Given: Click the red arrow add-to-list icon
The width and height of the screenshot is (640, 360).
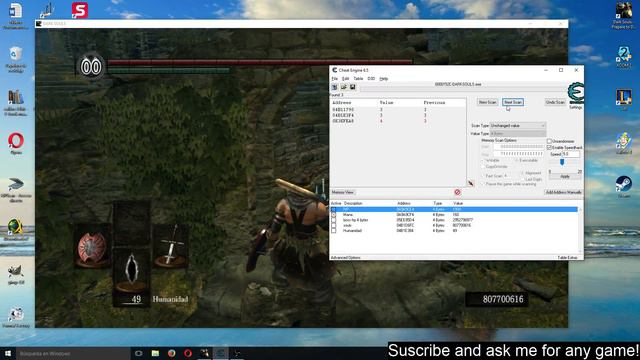Looking at the screenshot, I should pyautogui.click(x=471, y=184).
